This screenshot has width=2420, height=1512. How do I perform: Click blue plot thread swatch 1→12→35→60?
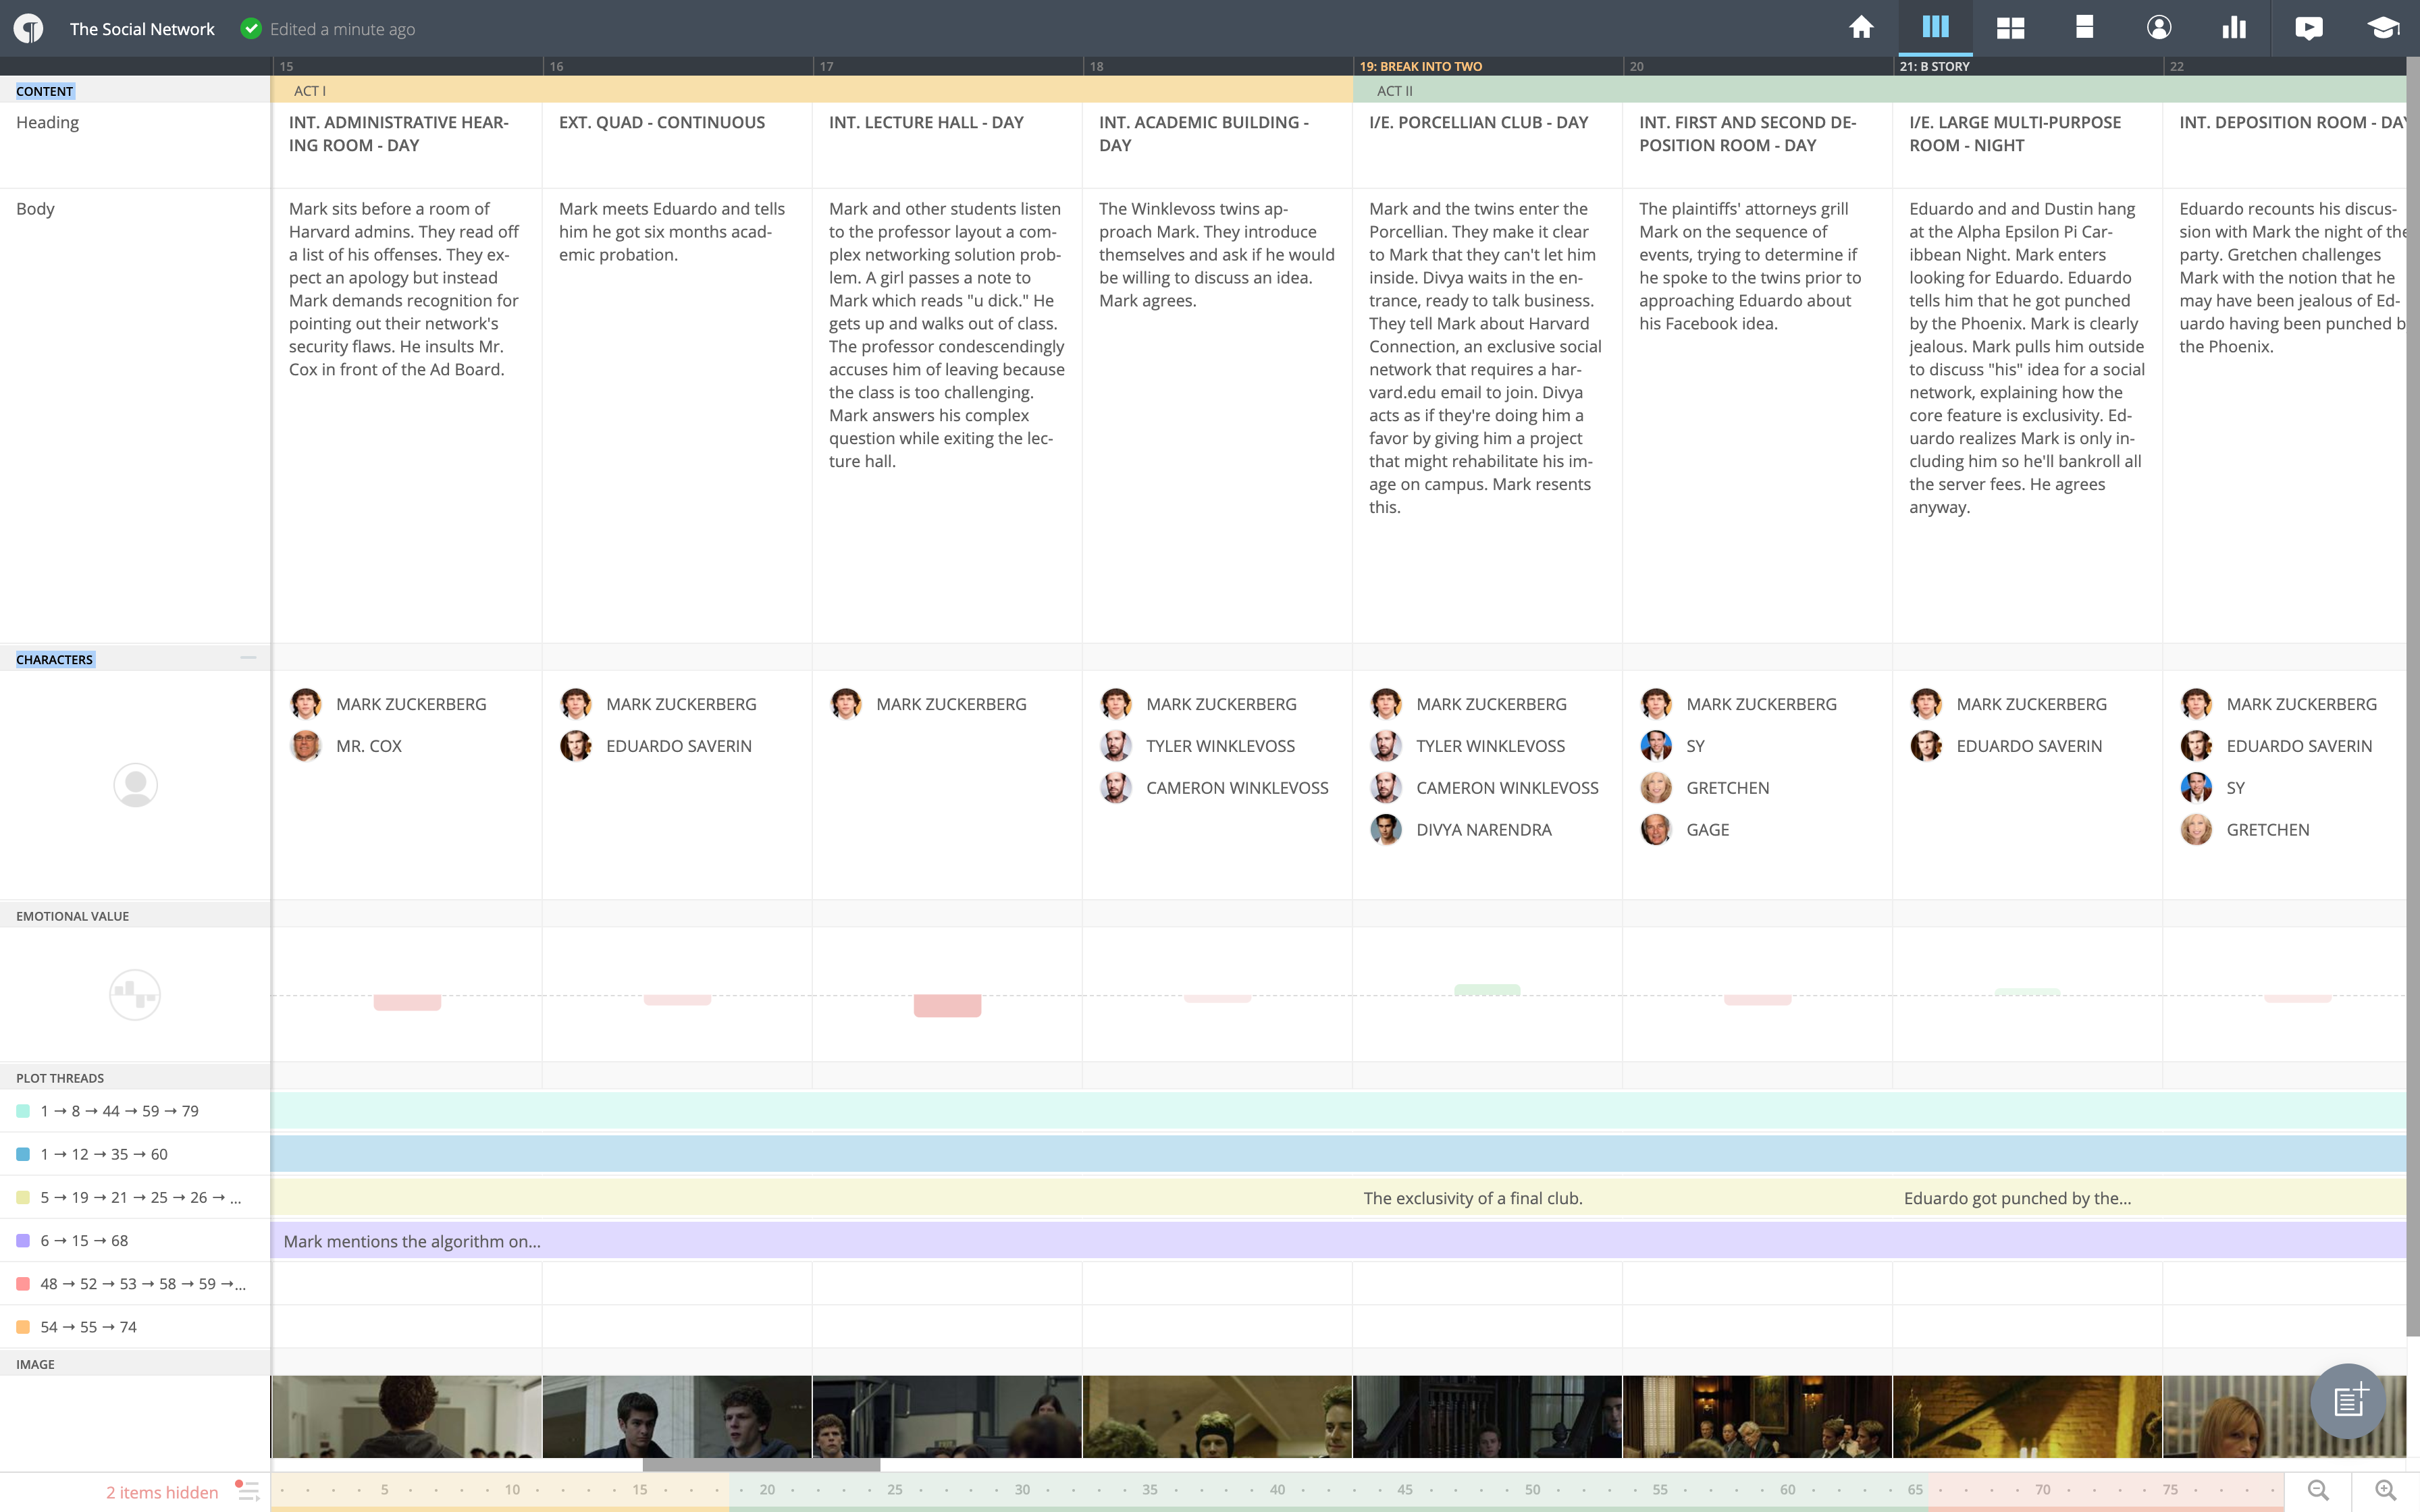click(x=23, y=1154)
